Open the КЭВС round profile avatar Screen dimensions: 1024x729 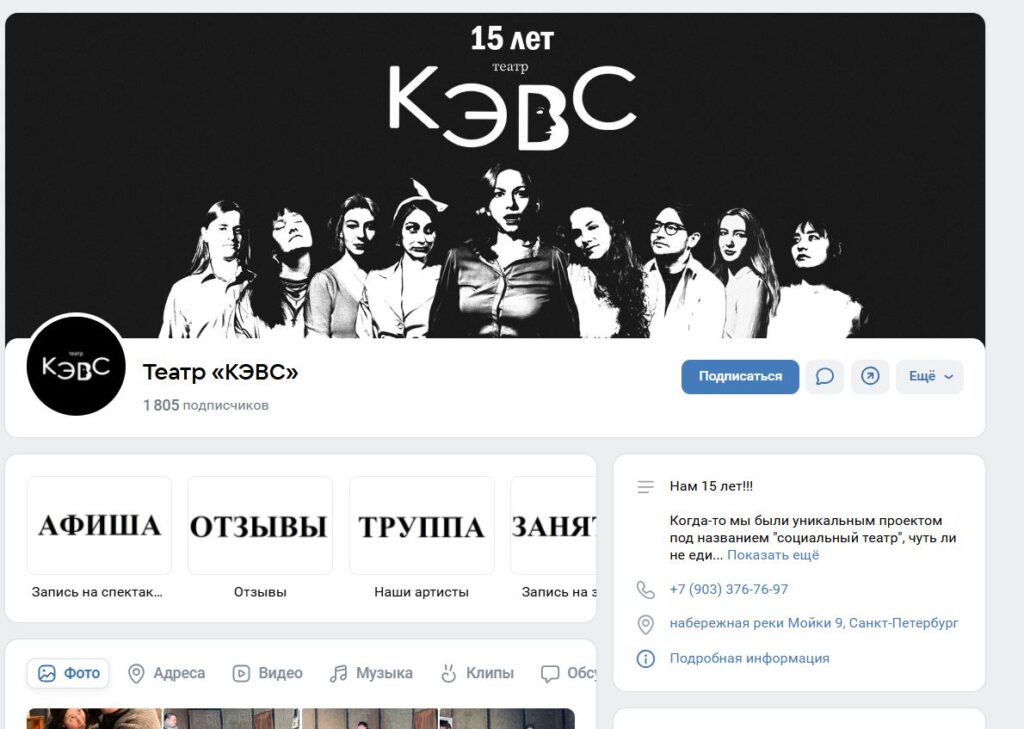[x=76, y=366]
